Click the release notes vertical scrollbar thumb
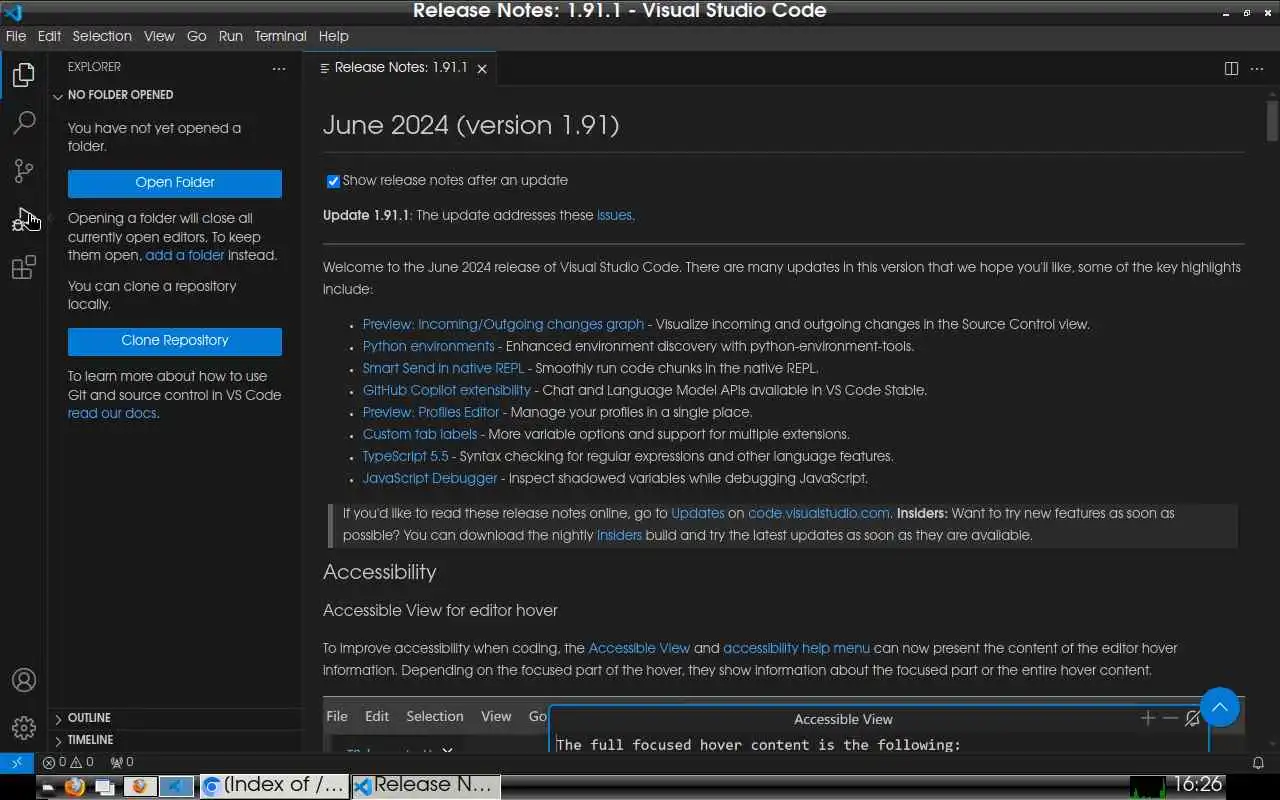Screen dimensions: 1280x800 point(1273,121)
